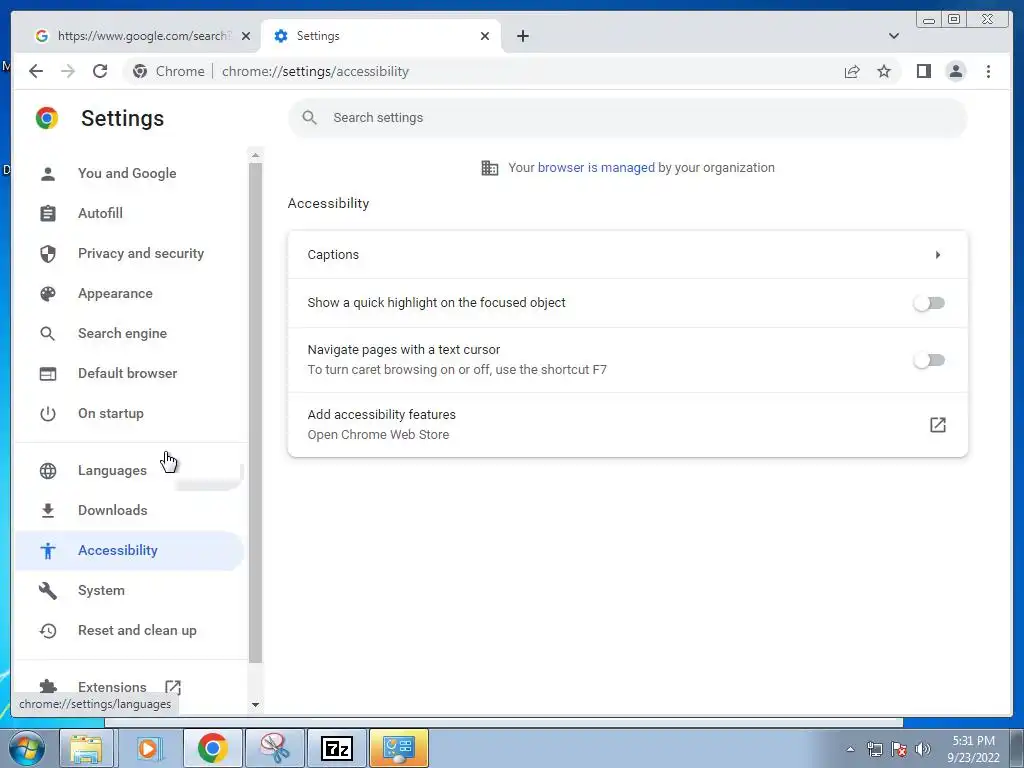Click the Chrome site info icon
This screenshot has width=1024, height=768.
(x=140, y=71)
